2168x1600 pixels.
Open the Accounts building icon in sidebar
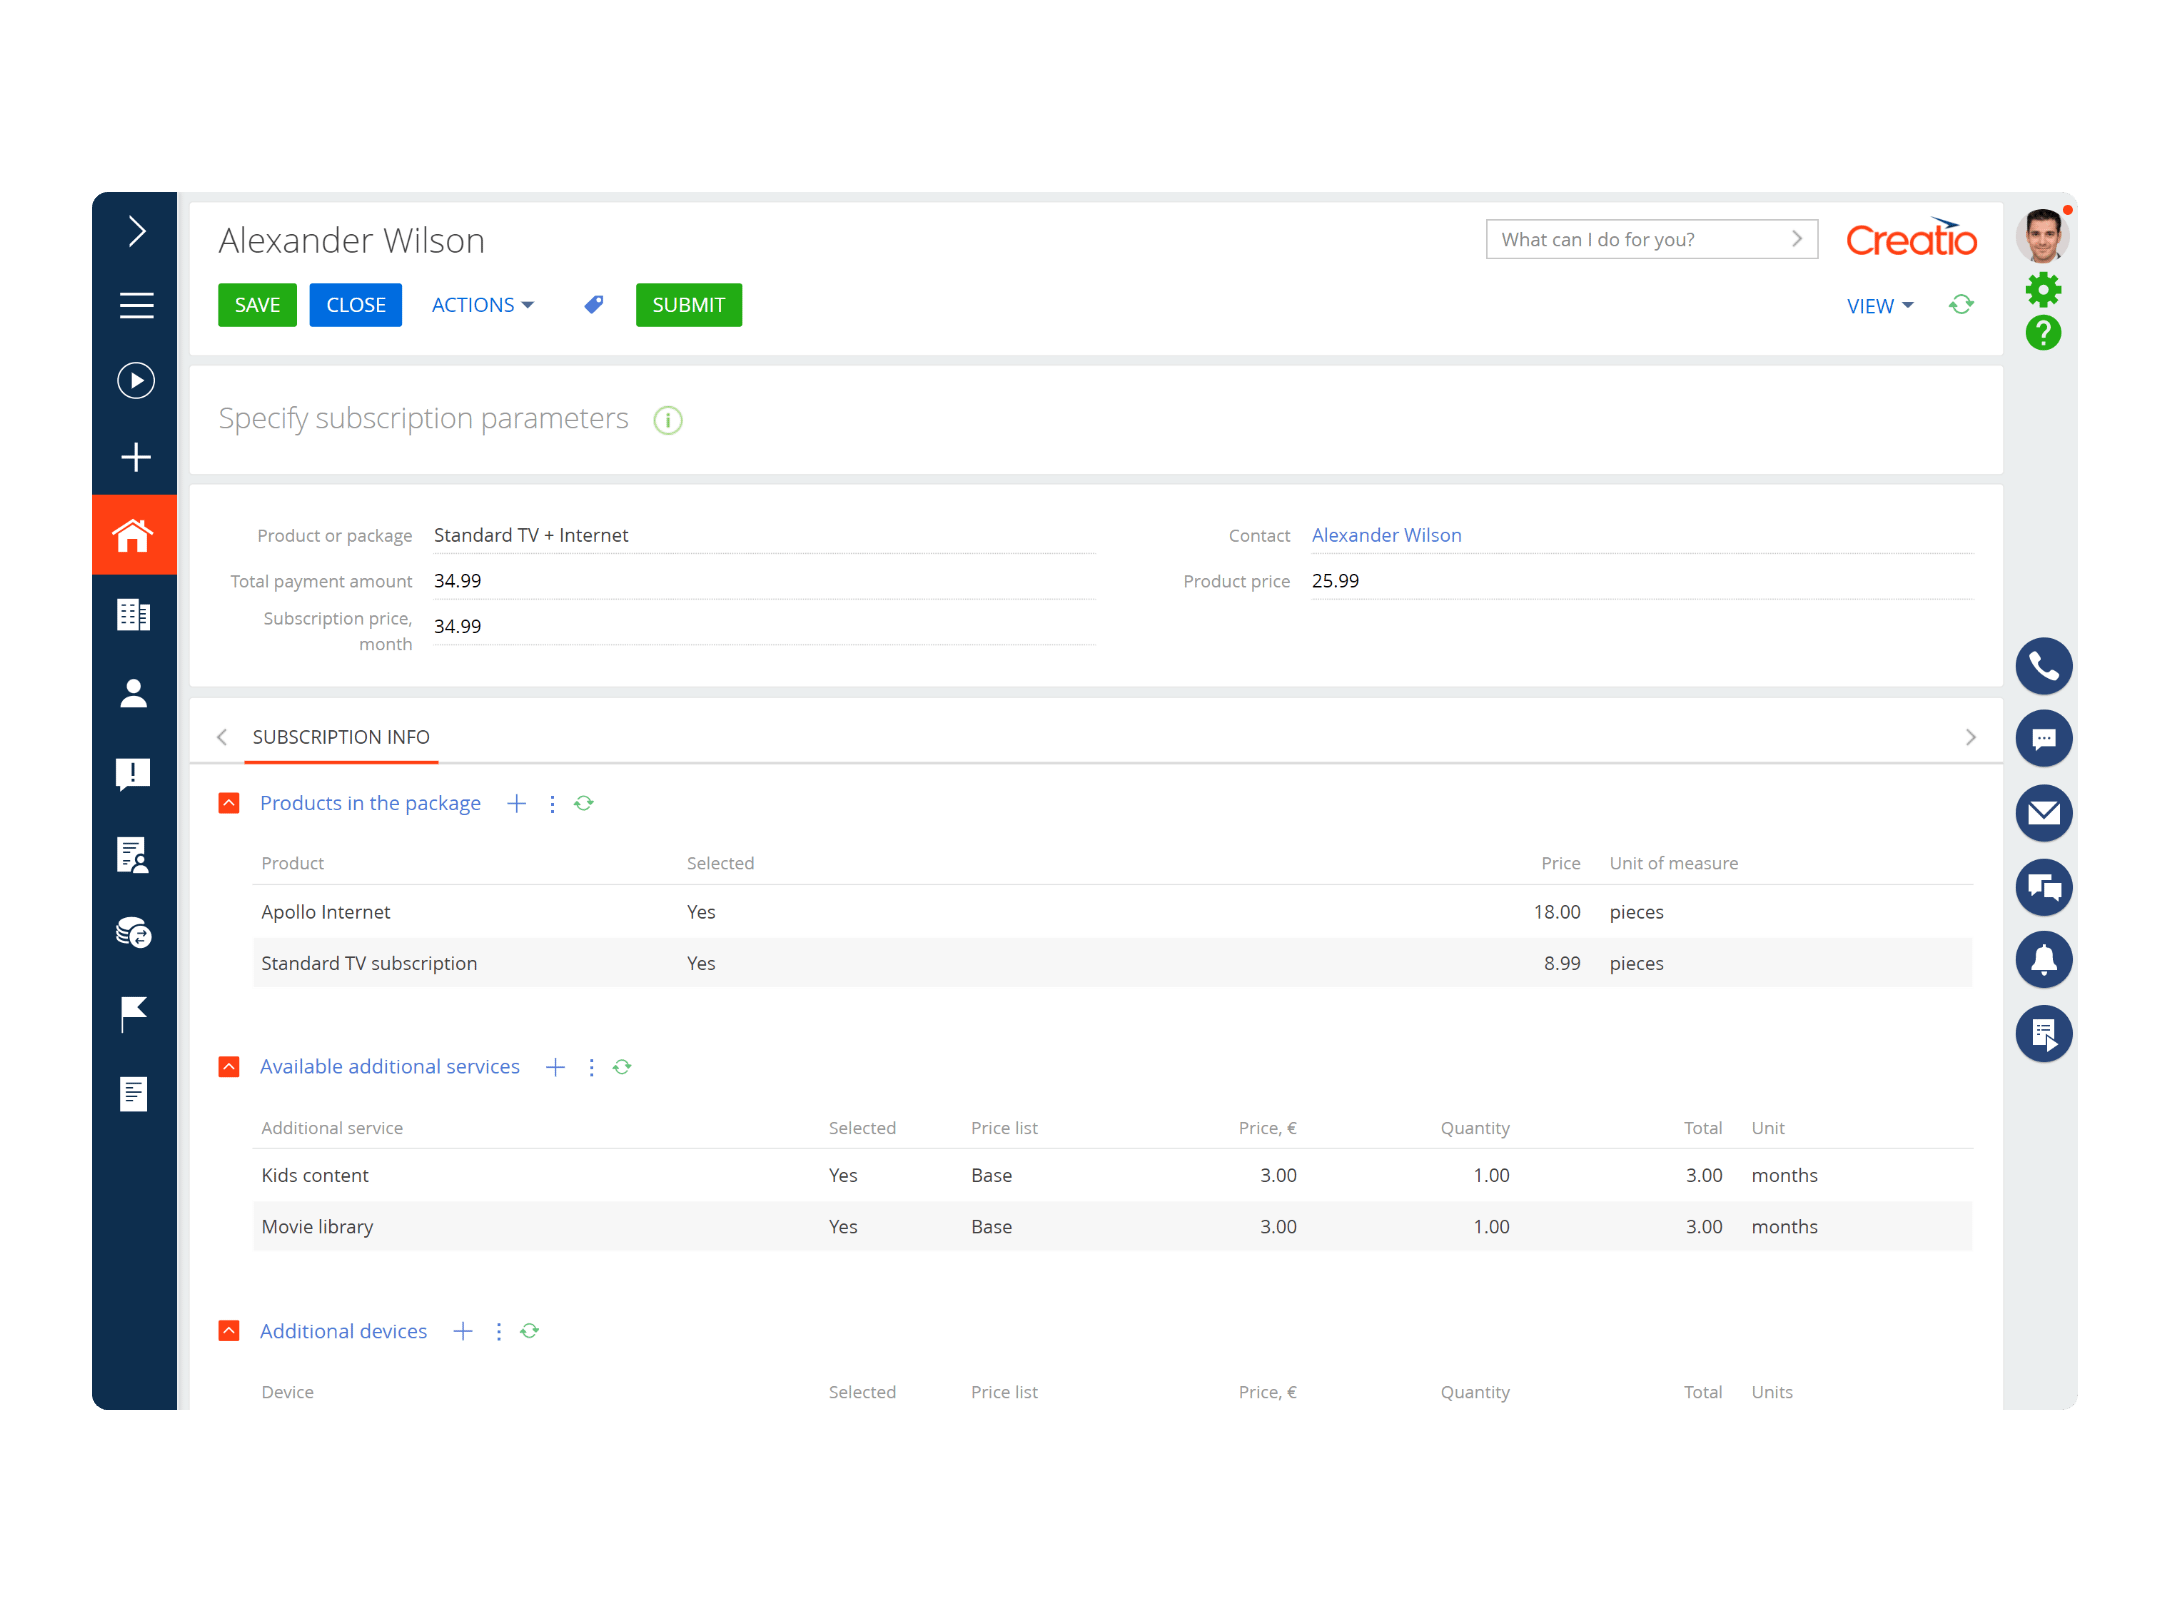[x=134, y=614]
